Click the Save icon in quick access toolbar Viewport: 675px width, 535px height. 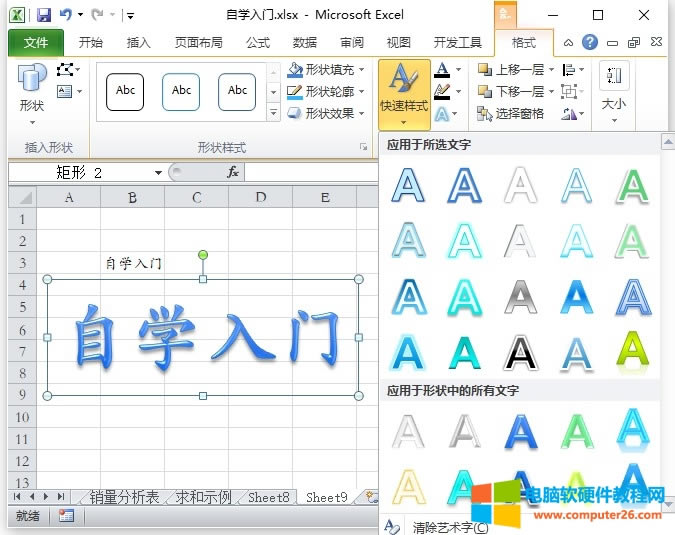(x=44, y=15)
